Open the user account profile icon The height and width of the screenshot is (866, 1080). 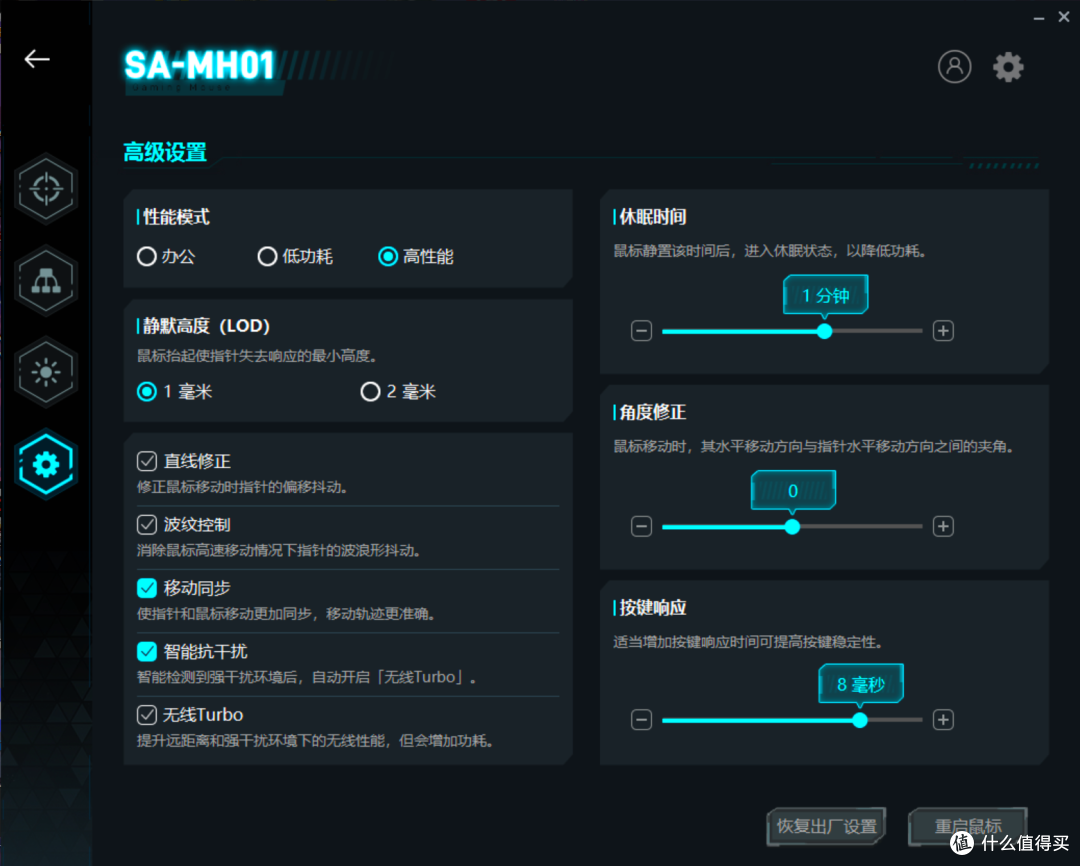point(954,67)
